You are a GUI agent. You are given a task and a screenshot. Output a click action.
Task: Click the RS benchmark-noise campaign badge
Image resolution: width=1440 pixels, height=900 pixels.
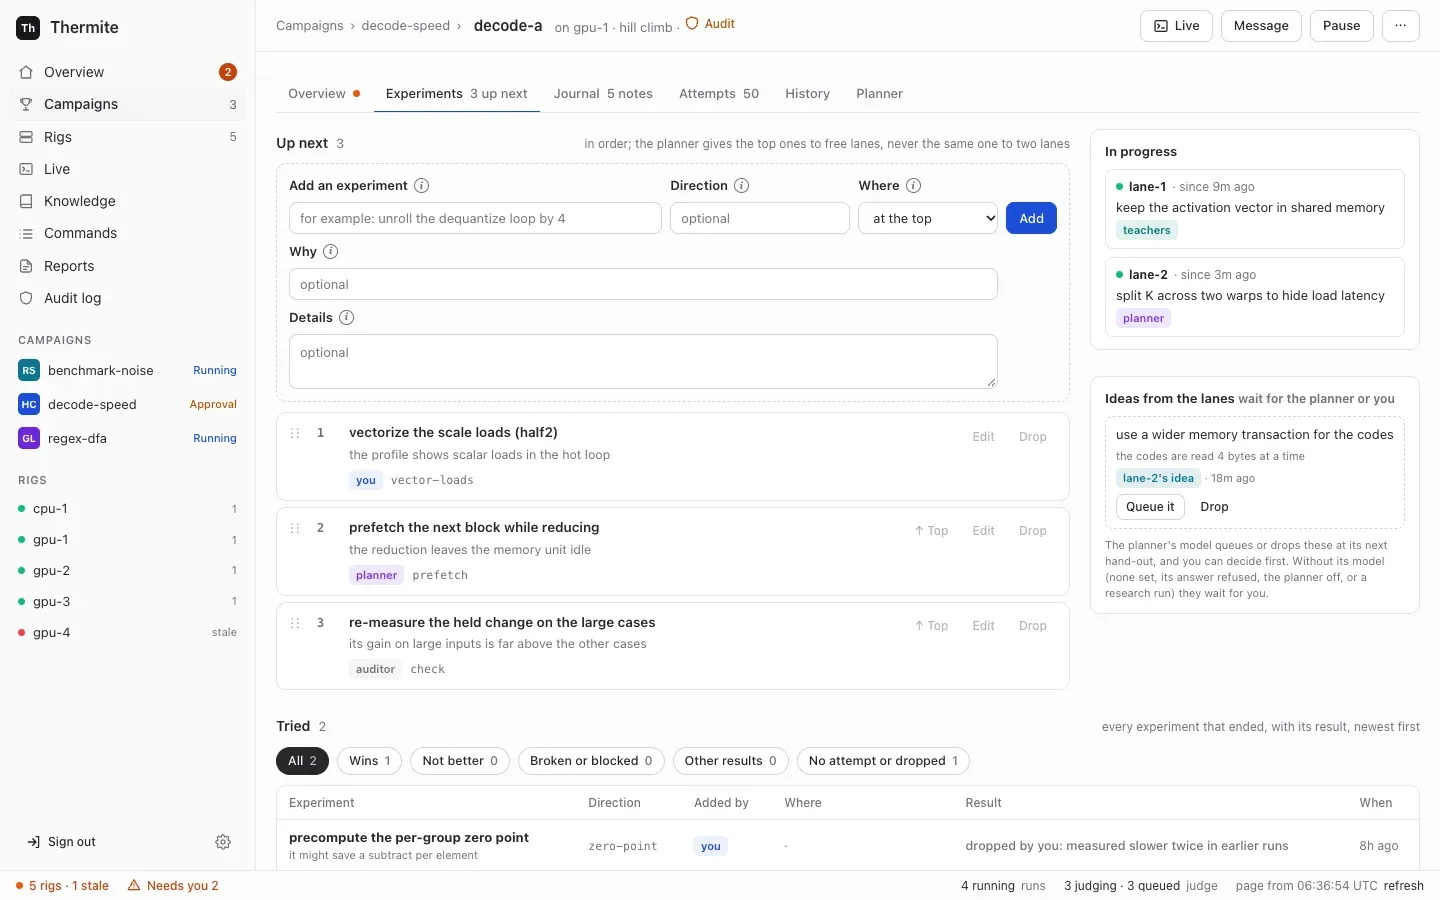[x=29, y=370]
